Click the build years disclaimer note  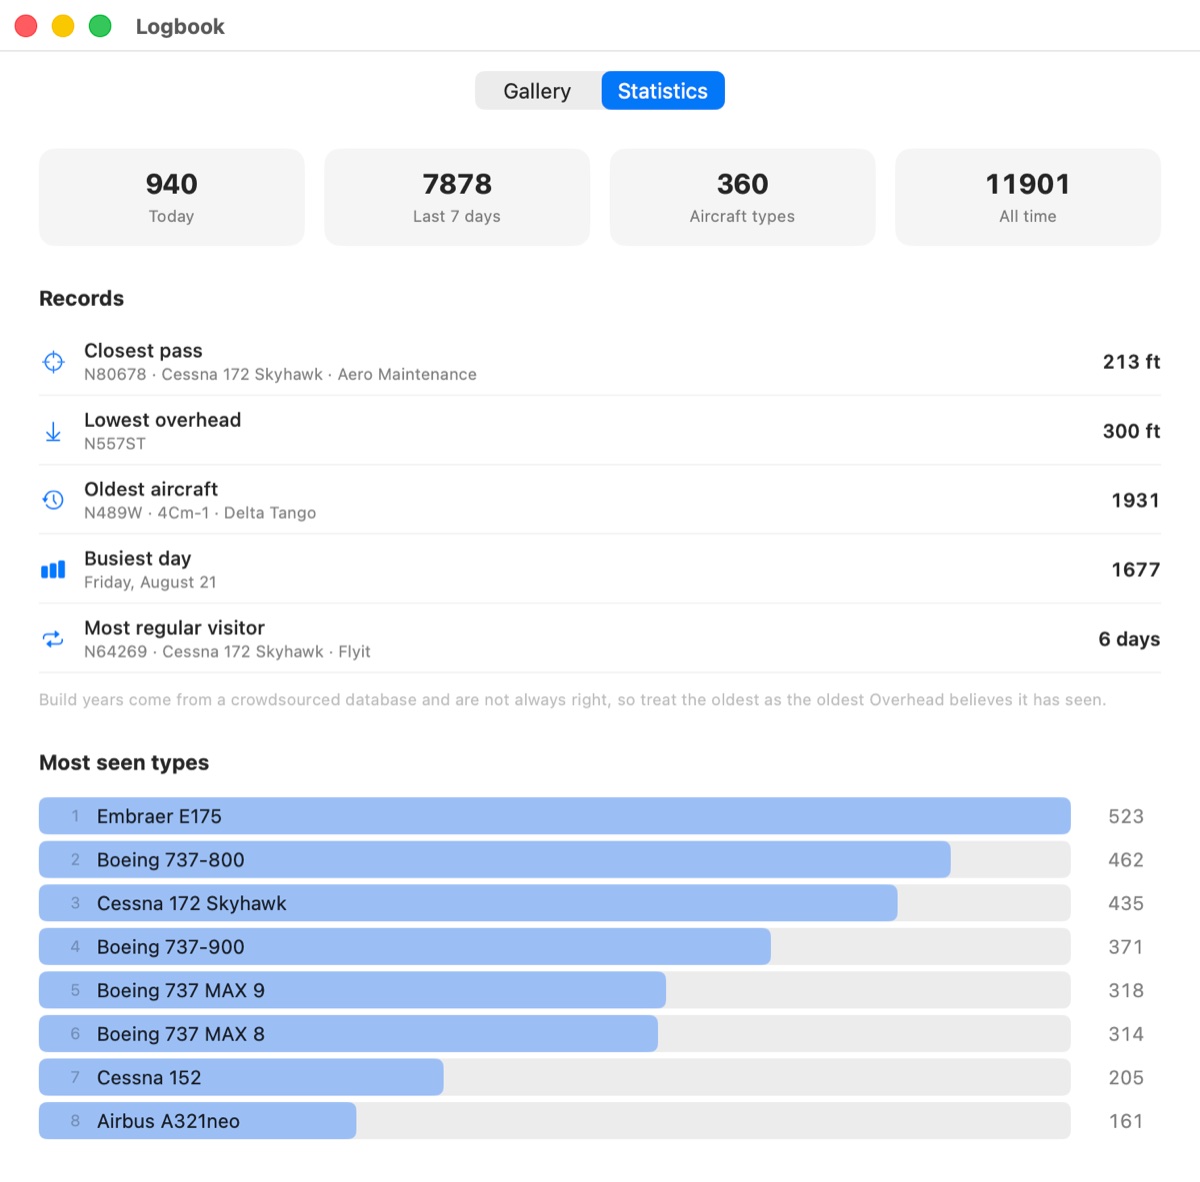[x=572, y=700]
